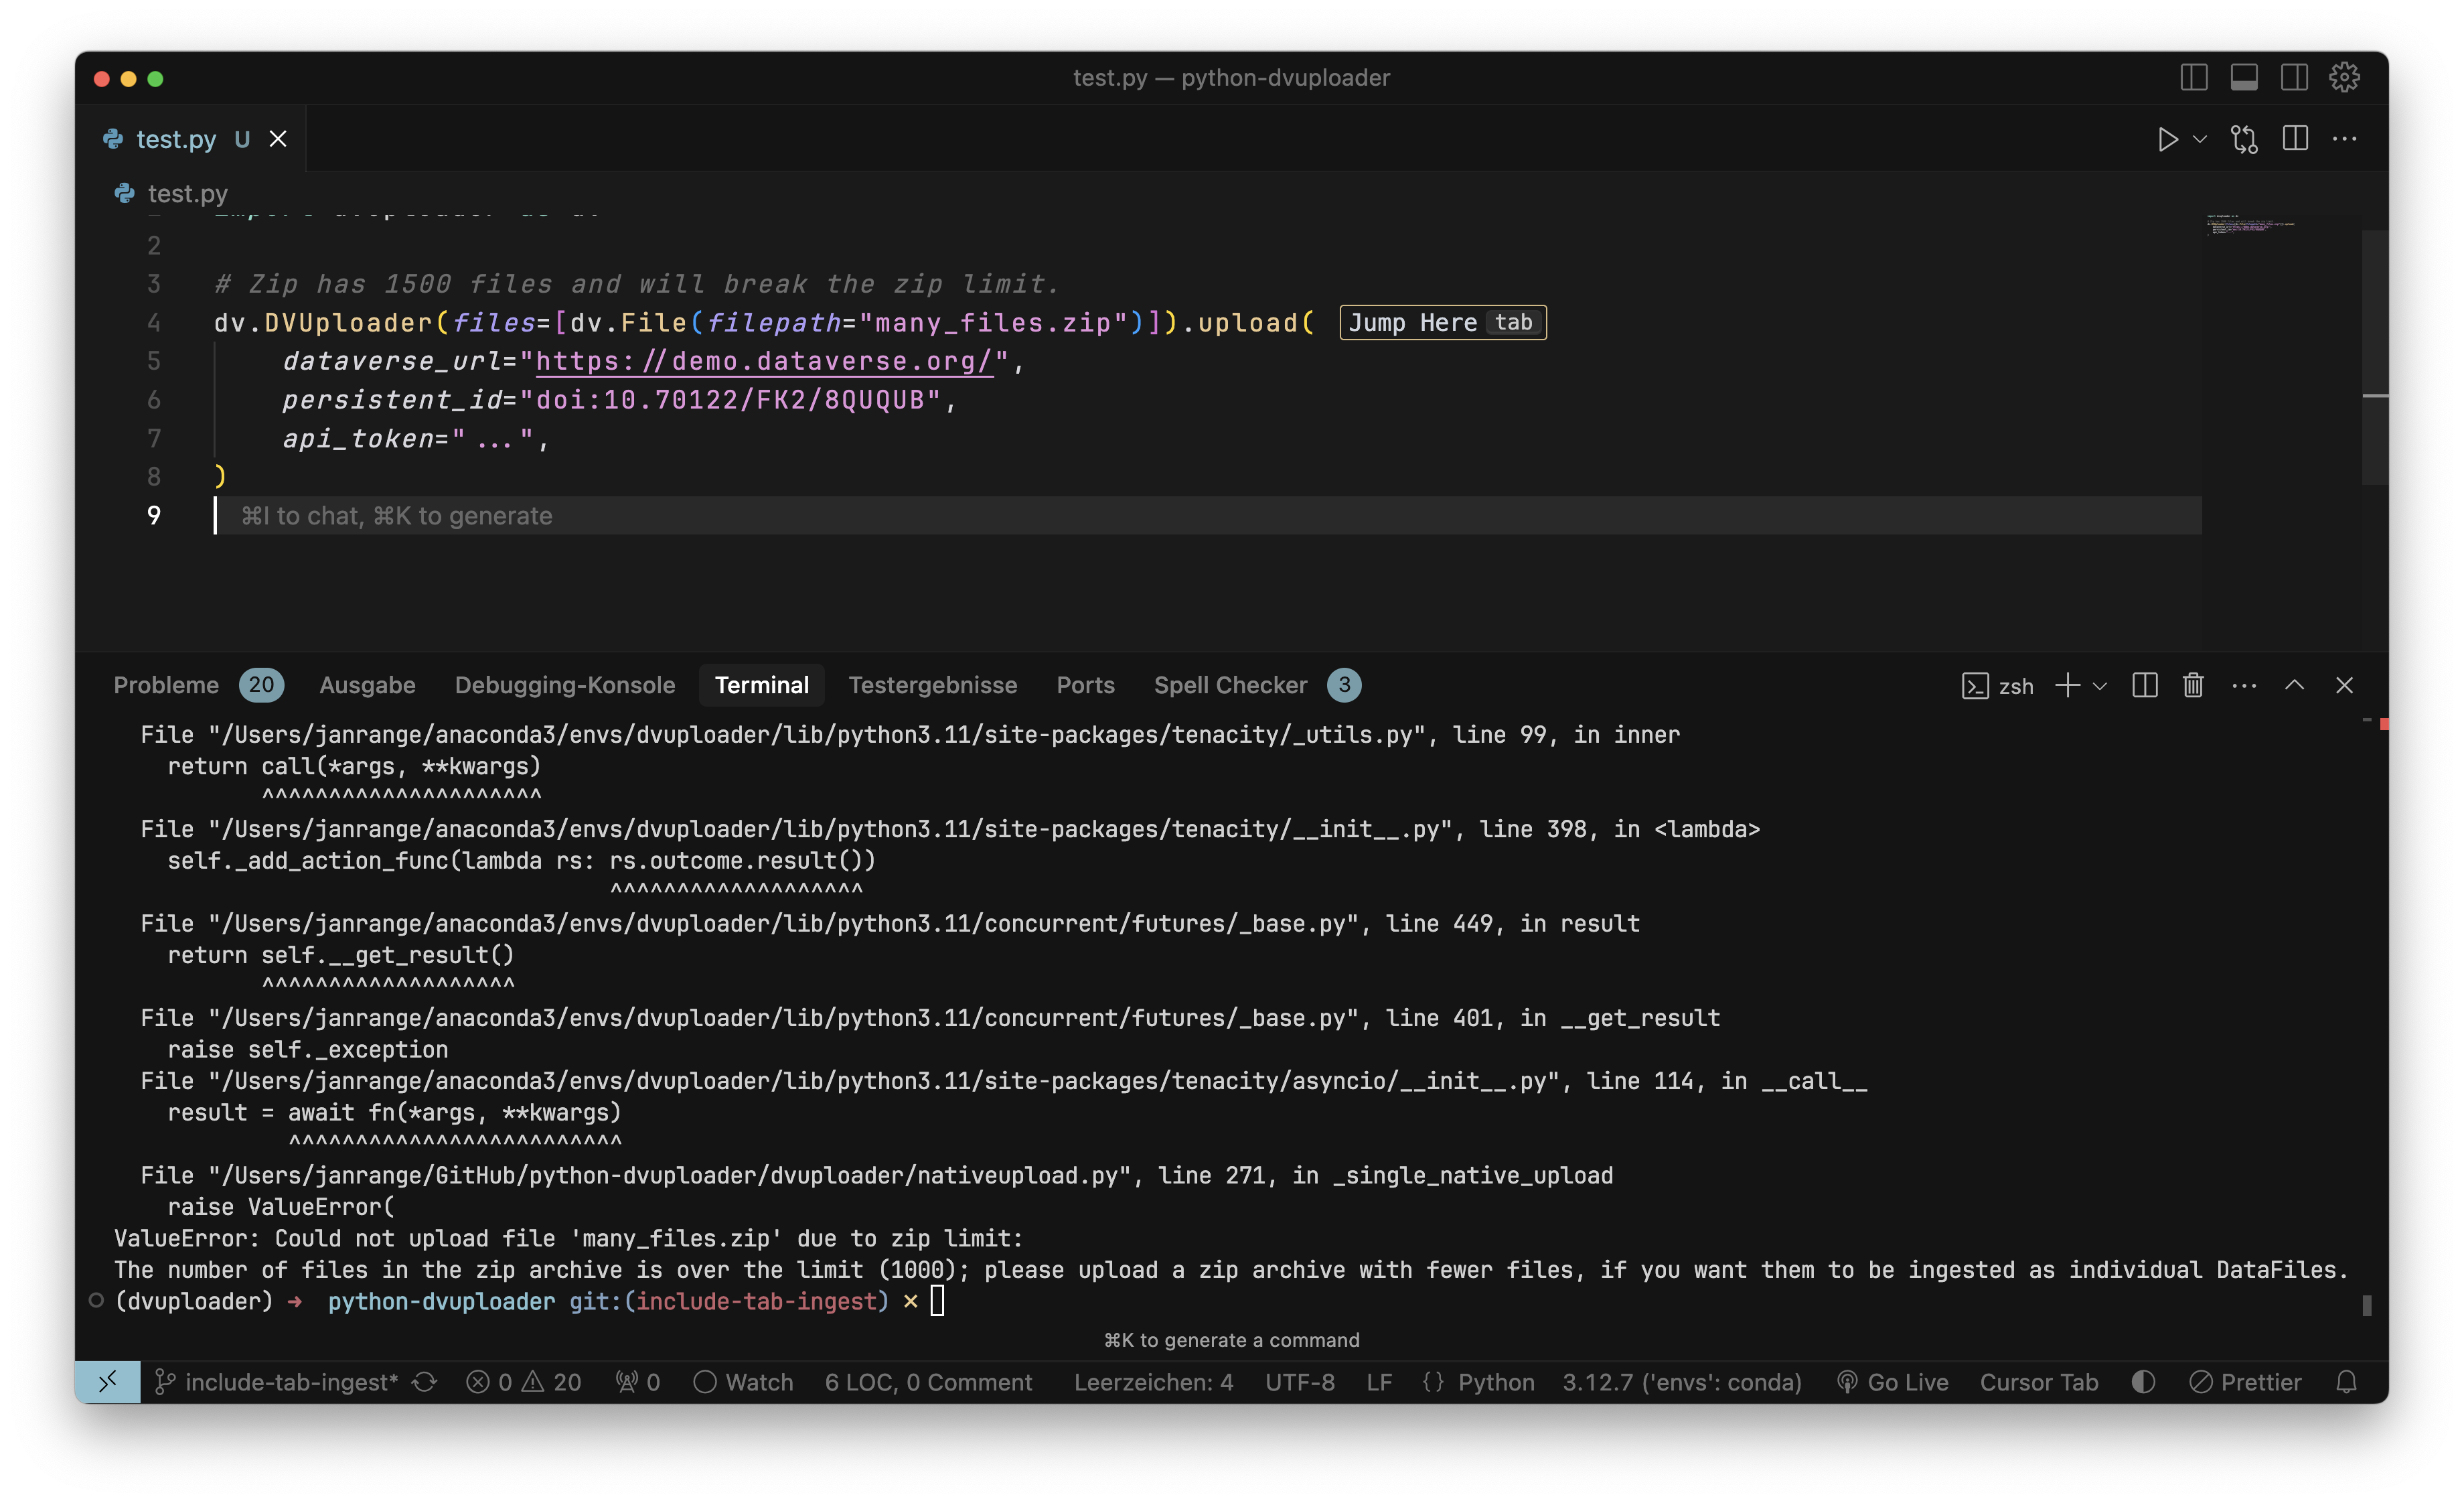Open the new terminal profile dropdown
Image resolution: width=2464 pixels, height=1503 pixels.
[2100, 685]
